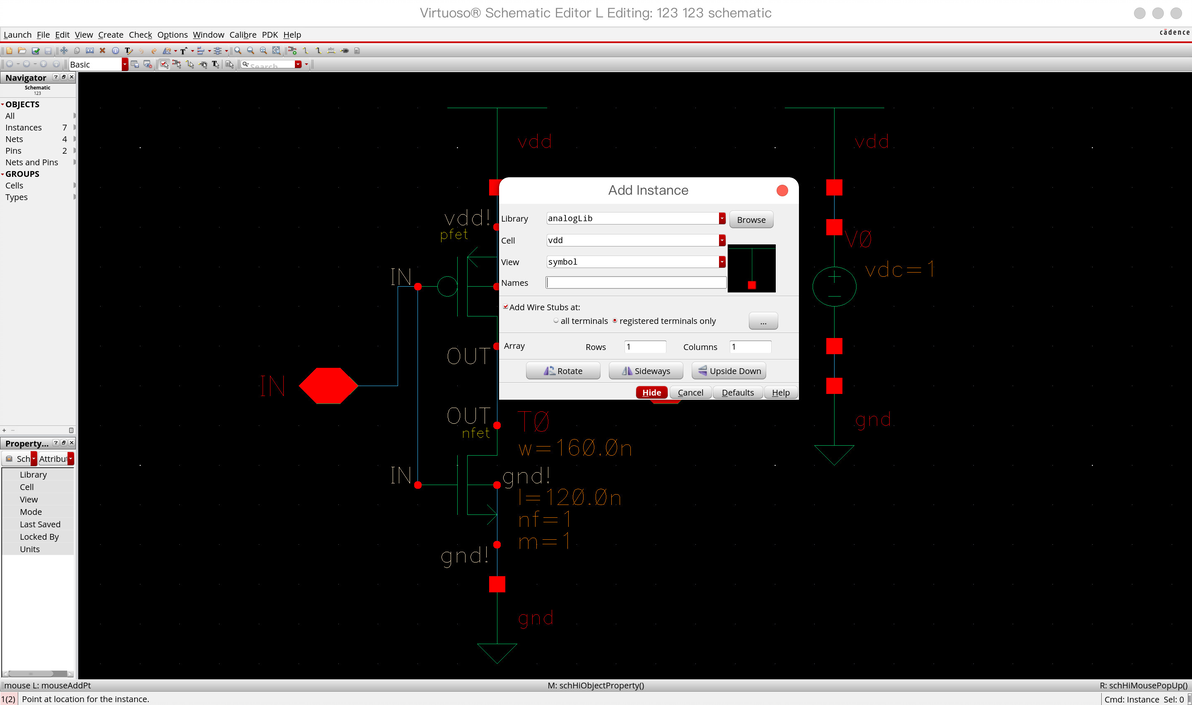Select Nets and Pins row in Navigator
Viewport: 1192px width, 705px height.
[x=38, y=162]
